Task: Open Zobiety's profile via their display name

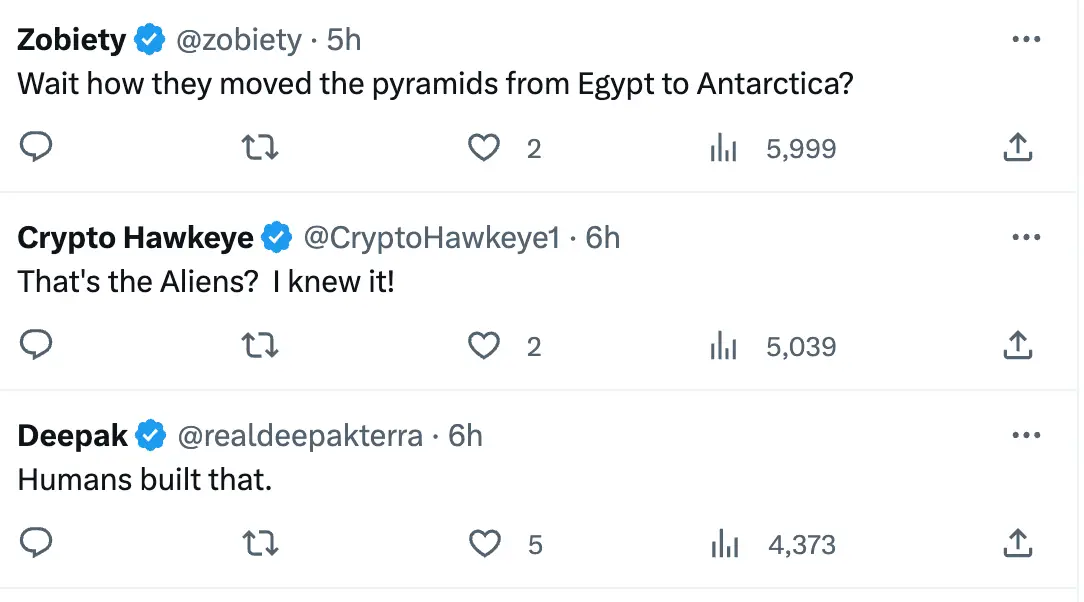Action: pos(68,38)
